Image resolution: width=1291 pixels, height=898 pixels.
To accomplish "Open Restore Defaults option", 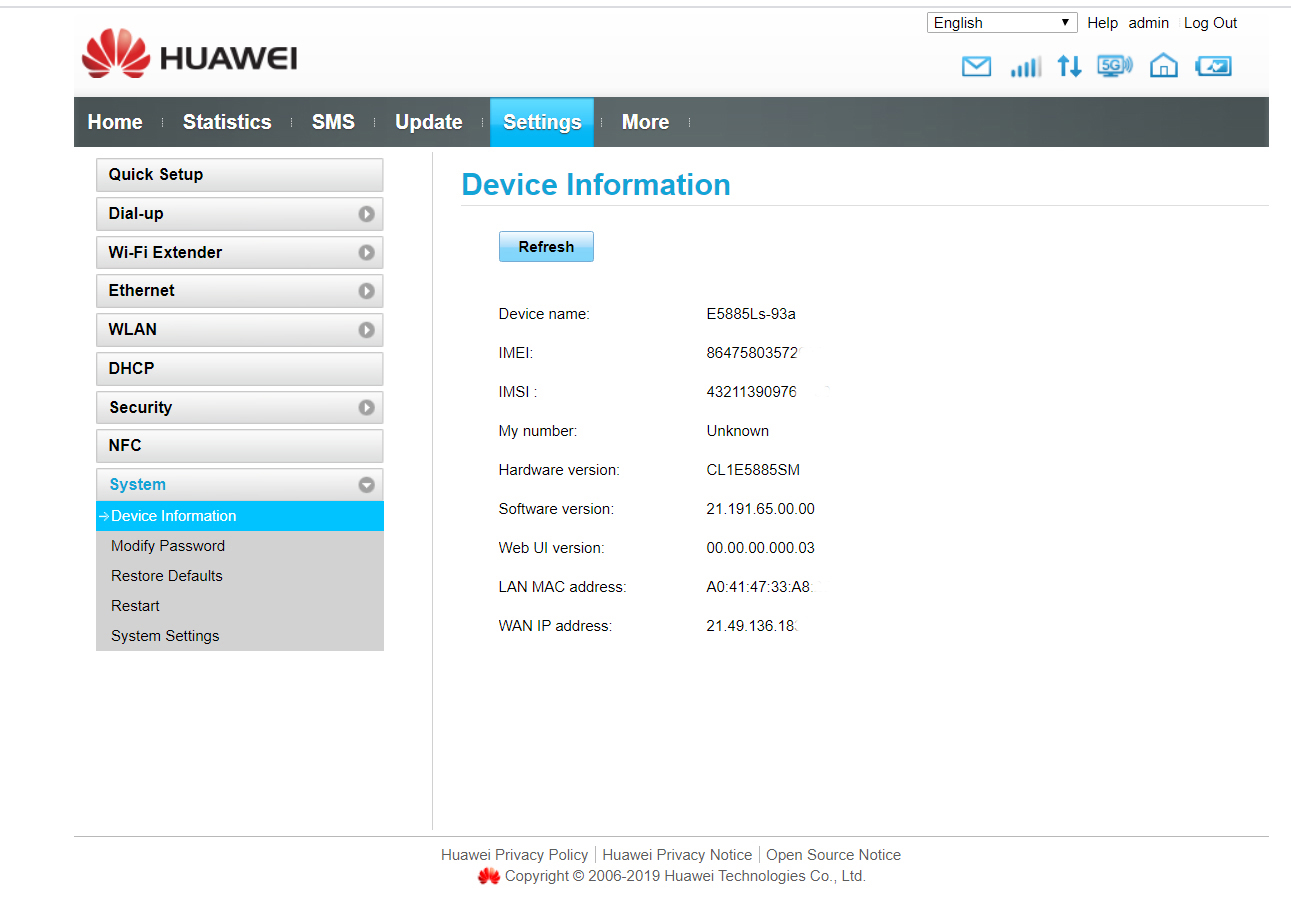I will coord(167,576).
